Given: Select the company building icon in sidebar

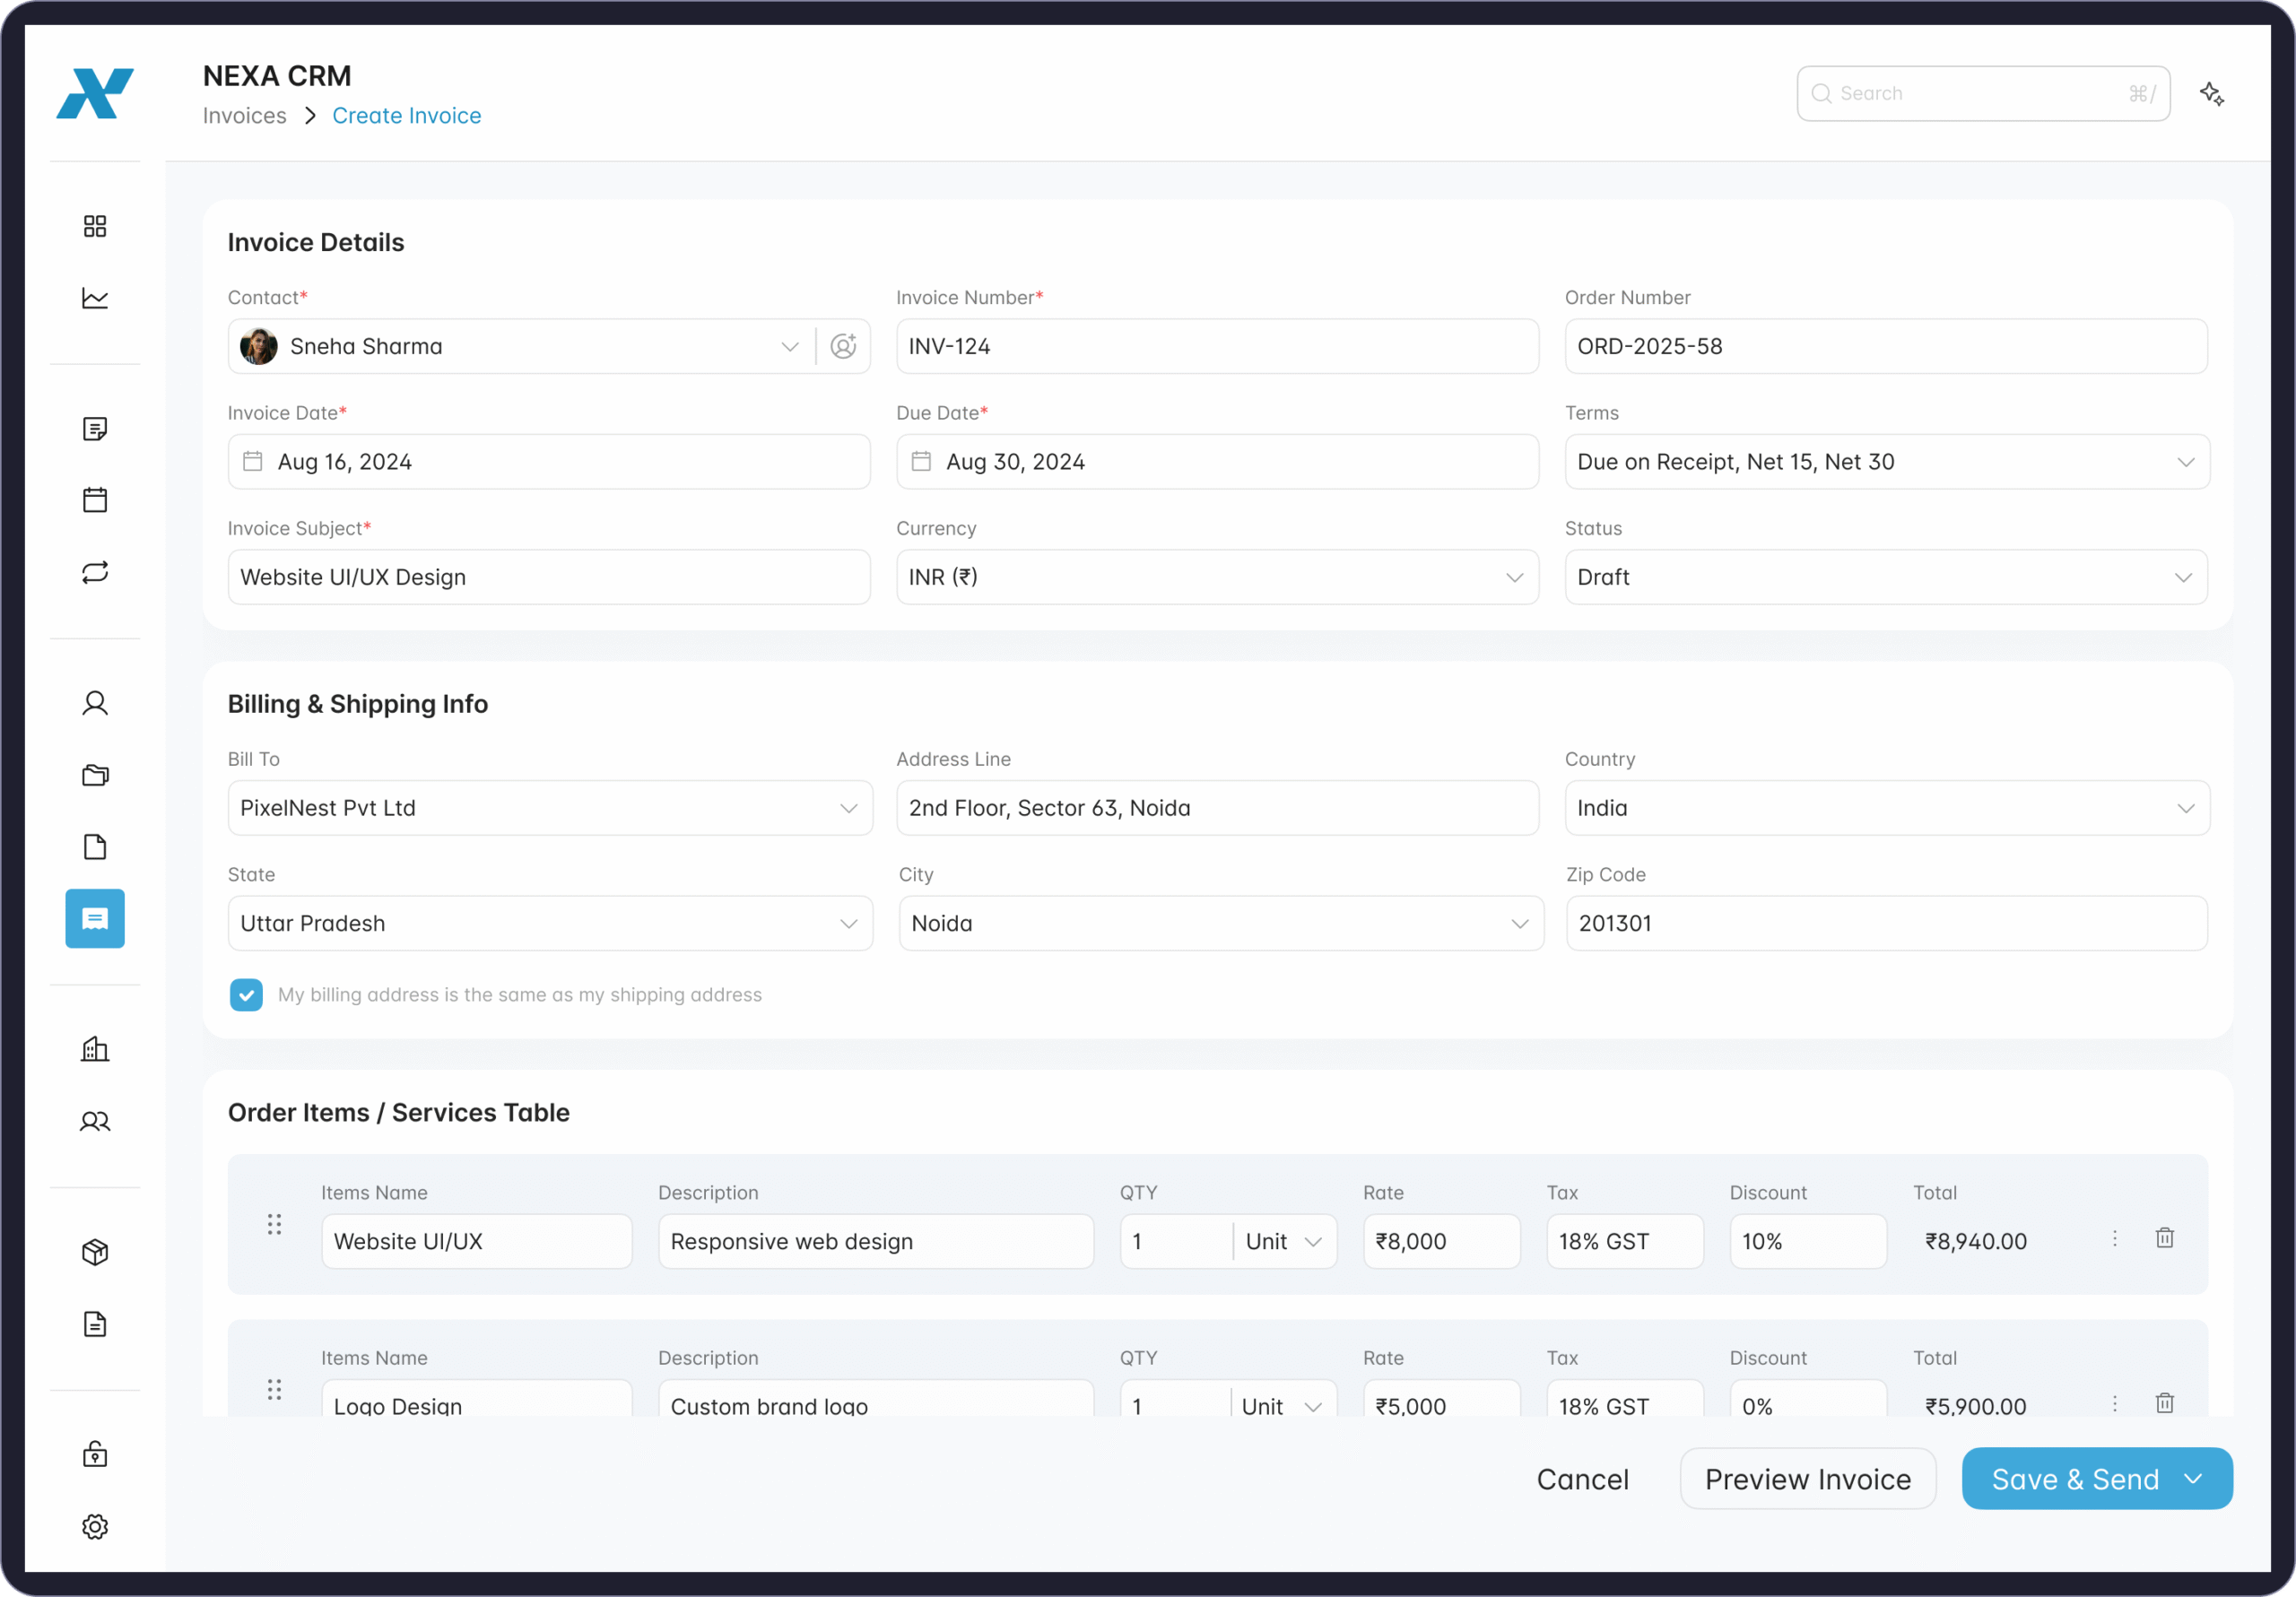Looking at the screenshot, I should click(95, 1048).
